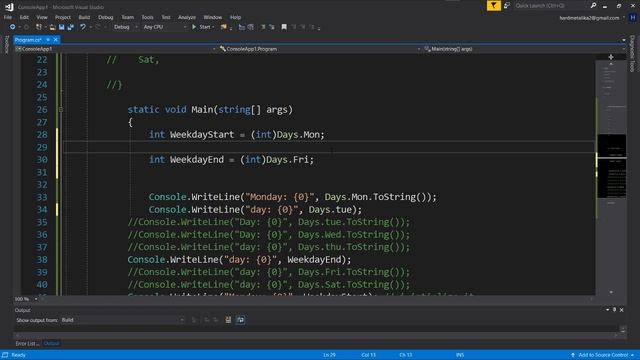Click Days.Fri on line 30
Image resolution: width=640 pixels, height=360 pixels.
coord(287,160)
